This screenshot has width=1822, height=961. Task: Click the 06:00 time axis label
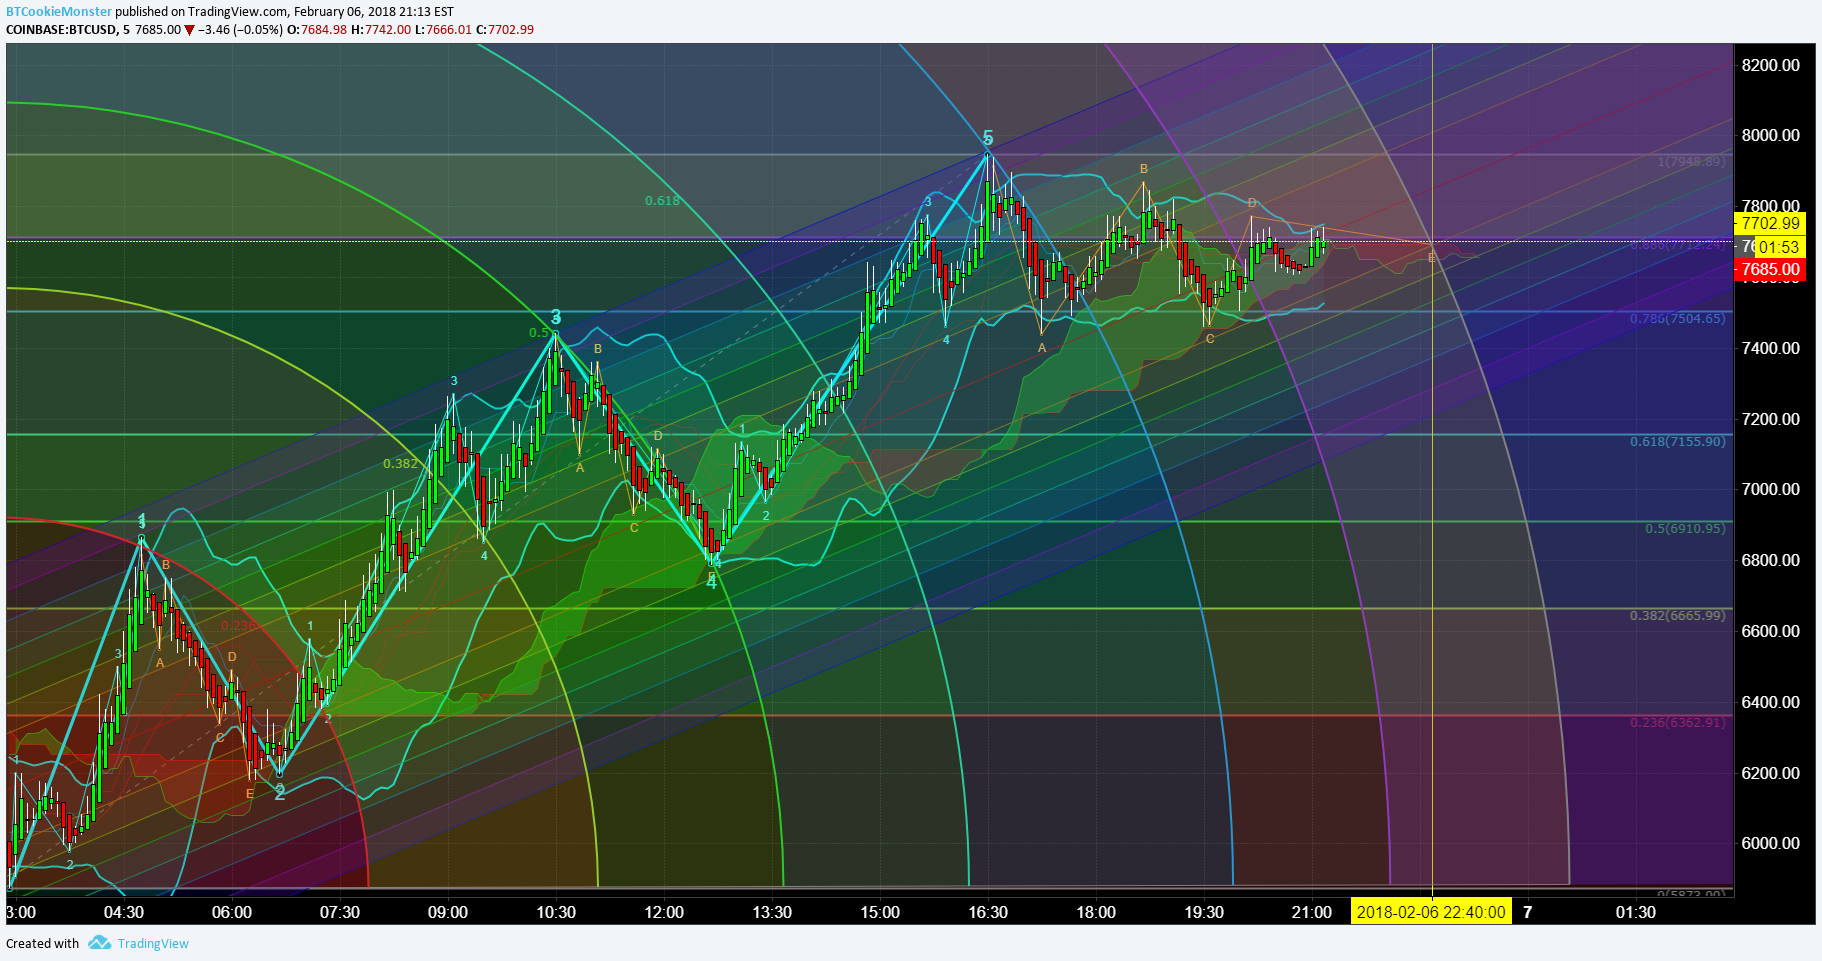[232, 912]
